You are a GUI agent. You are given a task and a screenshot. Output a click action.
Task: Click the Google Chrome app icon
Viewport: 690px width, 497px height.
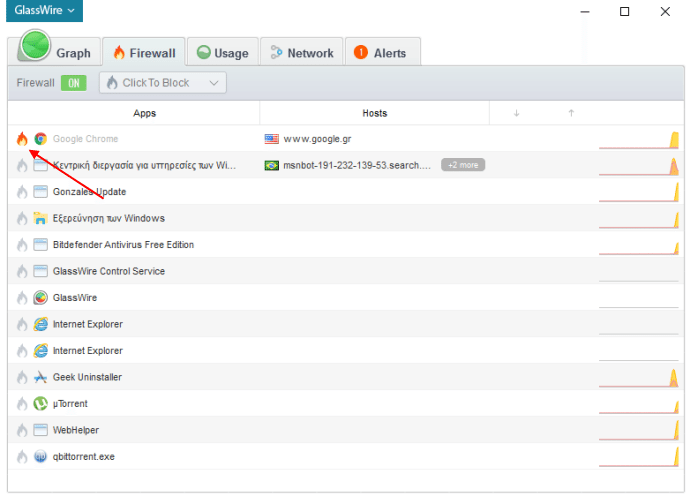(x=40, y=139)
